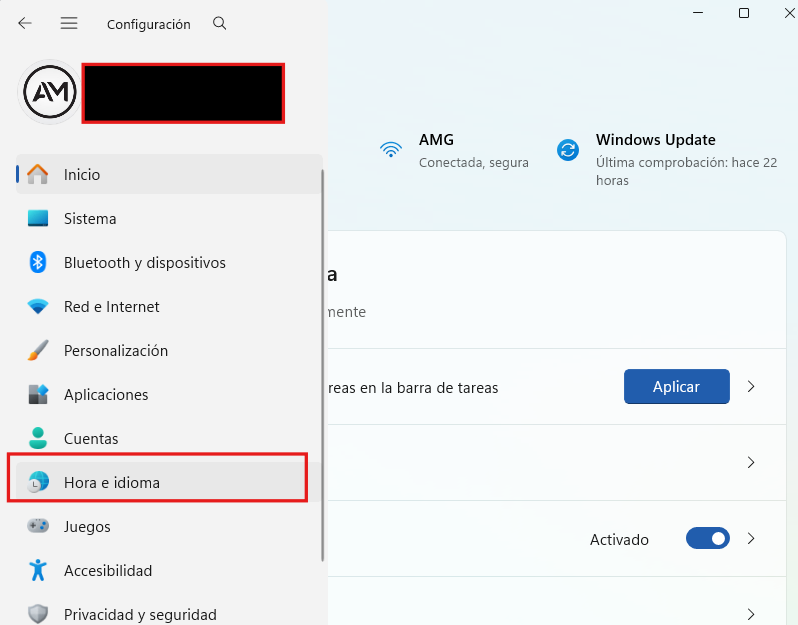Open Windows Update status link
This screenshot has height=625, width=798.
[667, 159]
